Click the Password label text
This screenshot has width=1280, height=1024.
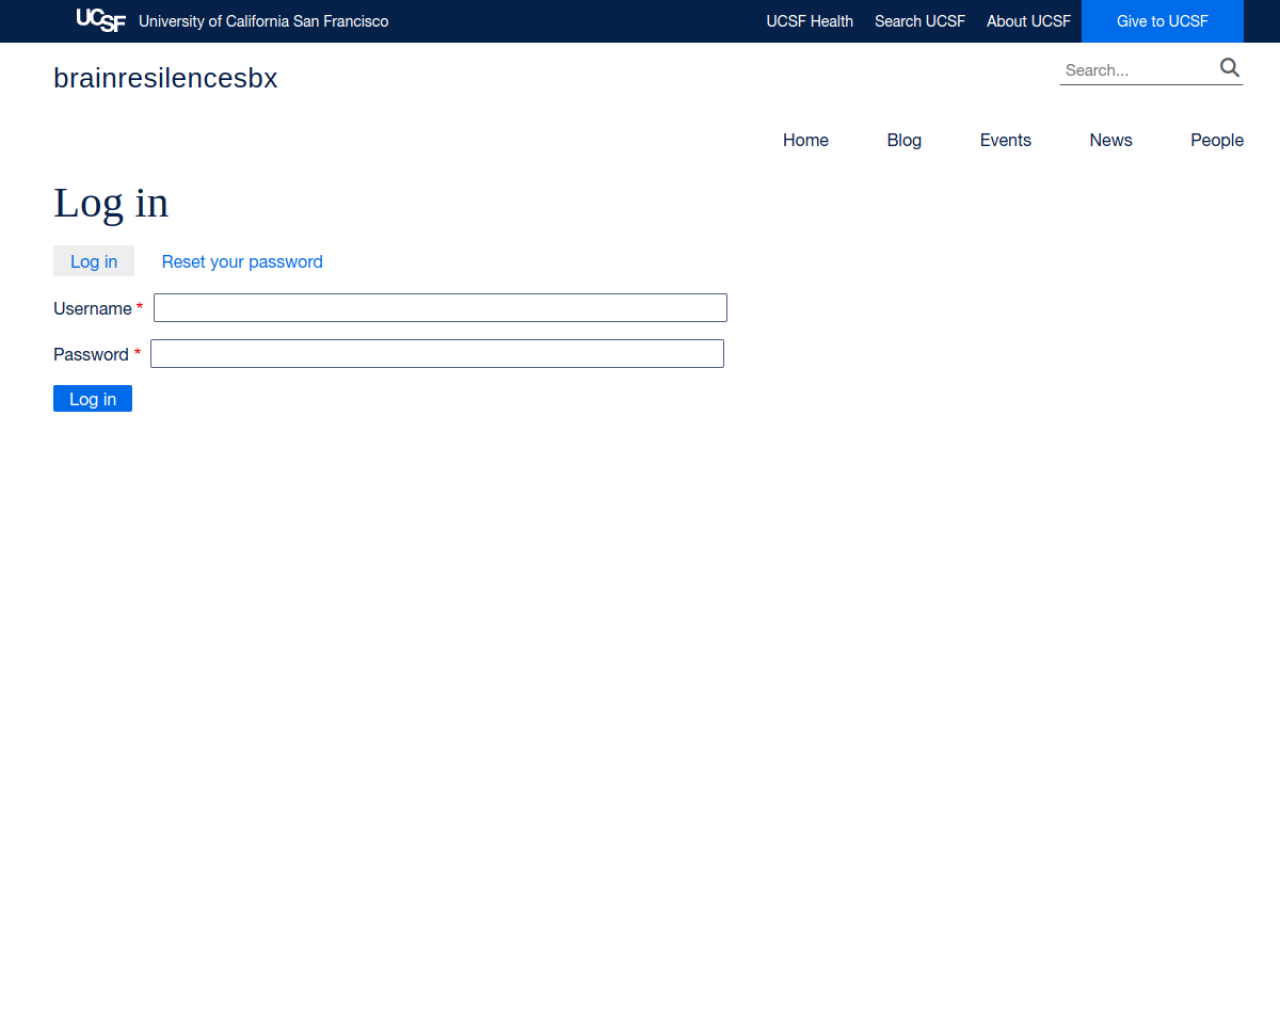90,354
